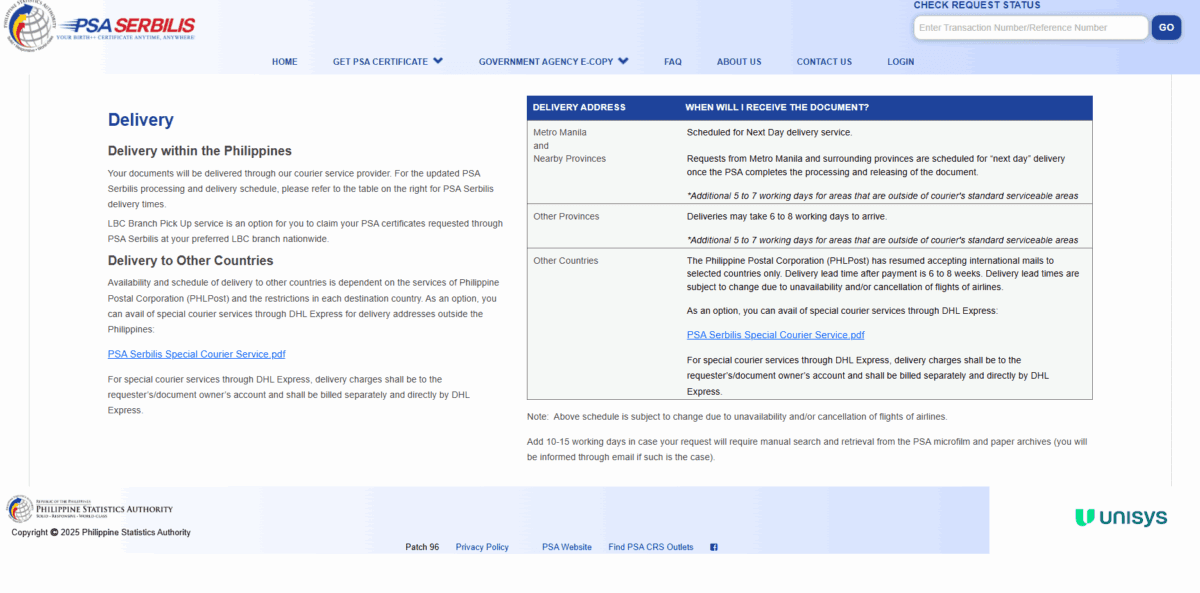Expand the Government Agency E-Copy dropdown
Viewport: 1200px width, 593px height.
click(553, 62)
